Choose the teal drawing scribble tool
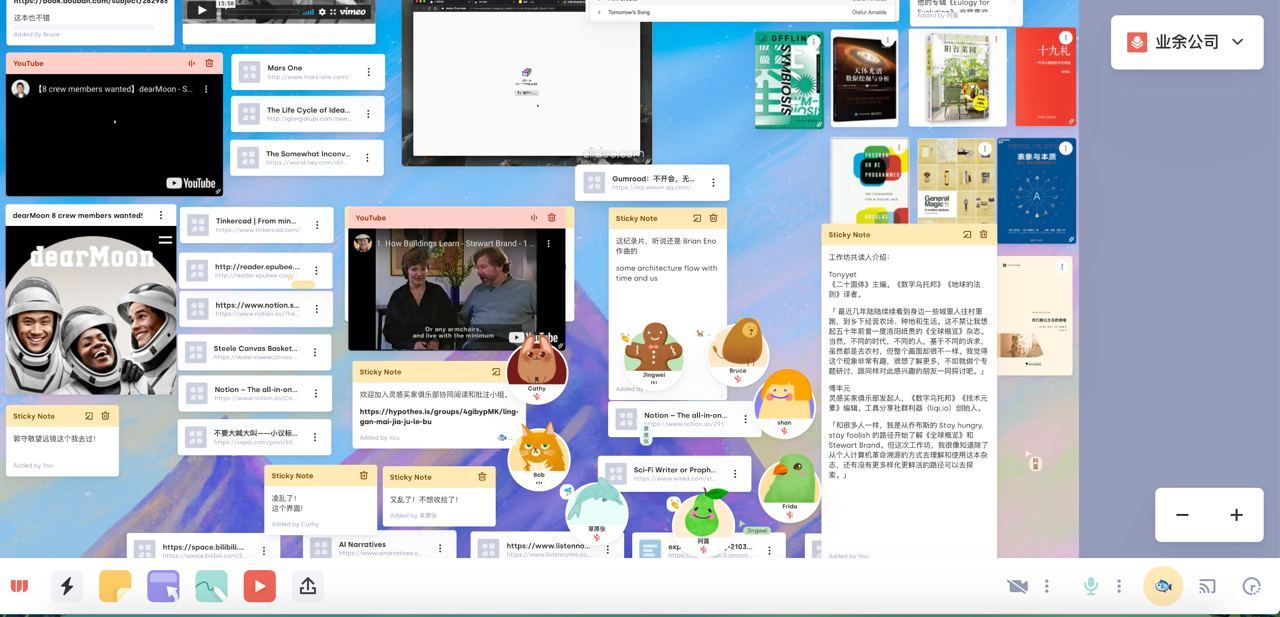The image size is (1280, 617). coord(211,586)
